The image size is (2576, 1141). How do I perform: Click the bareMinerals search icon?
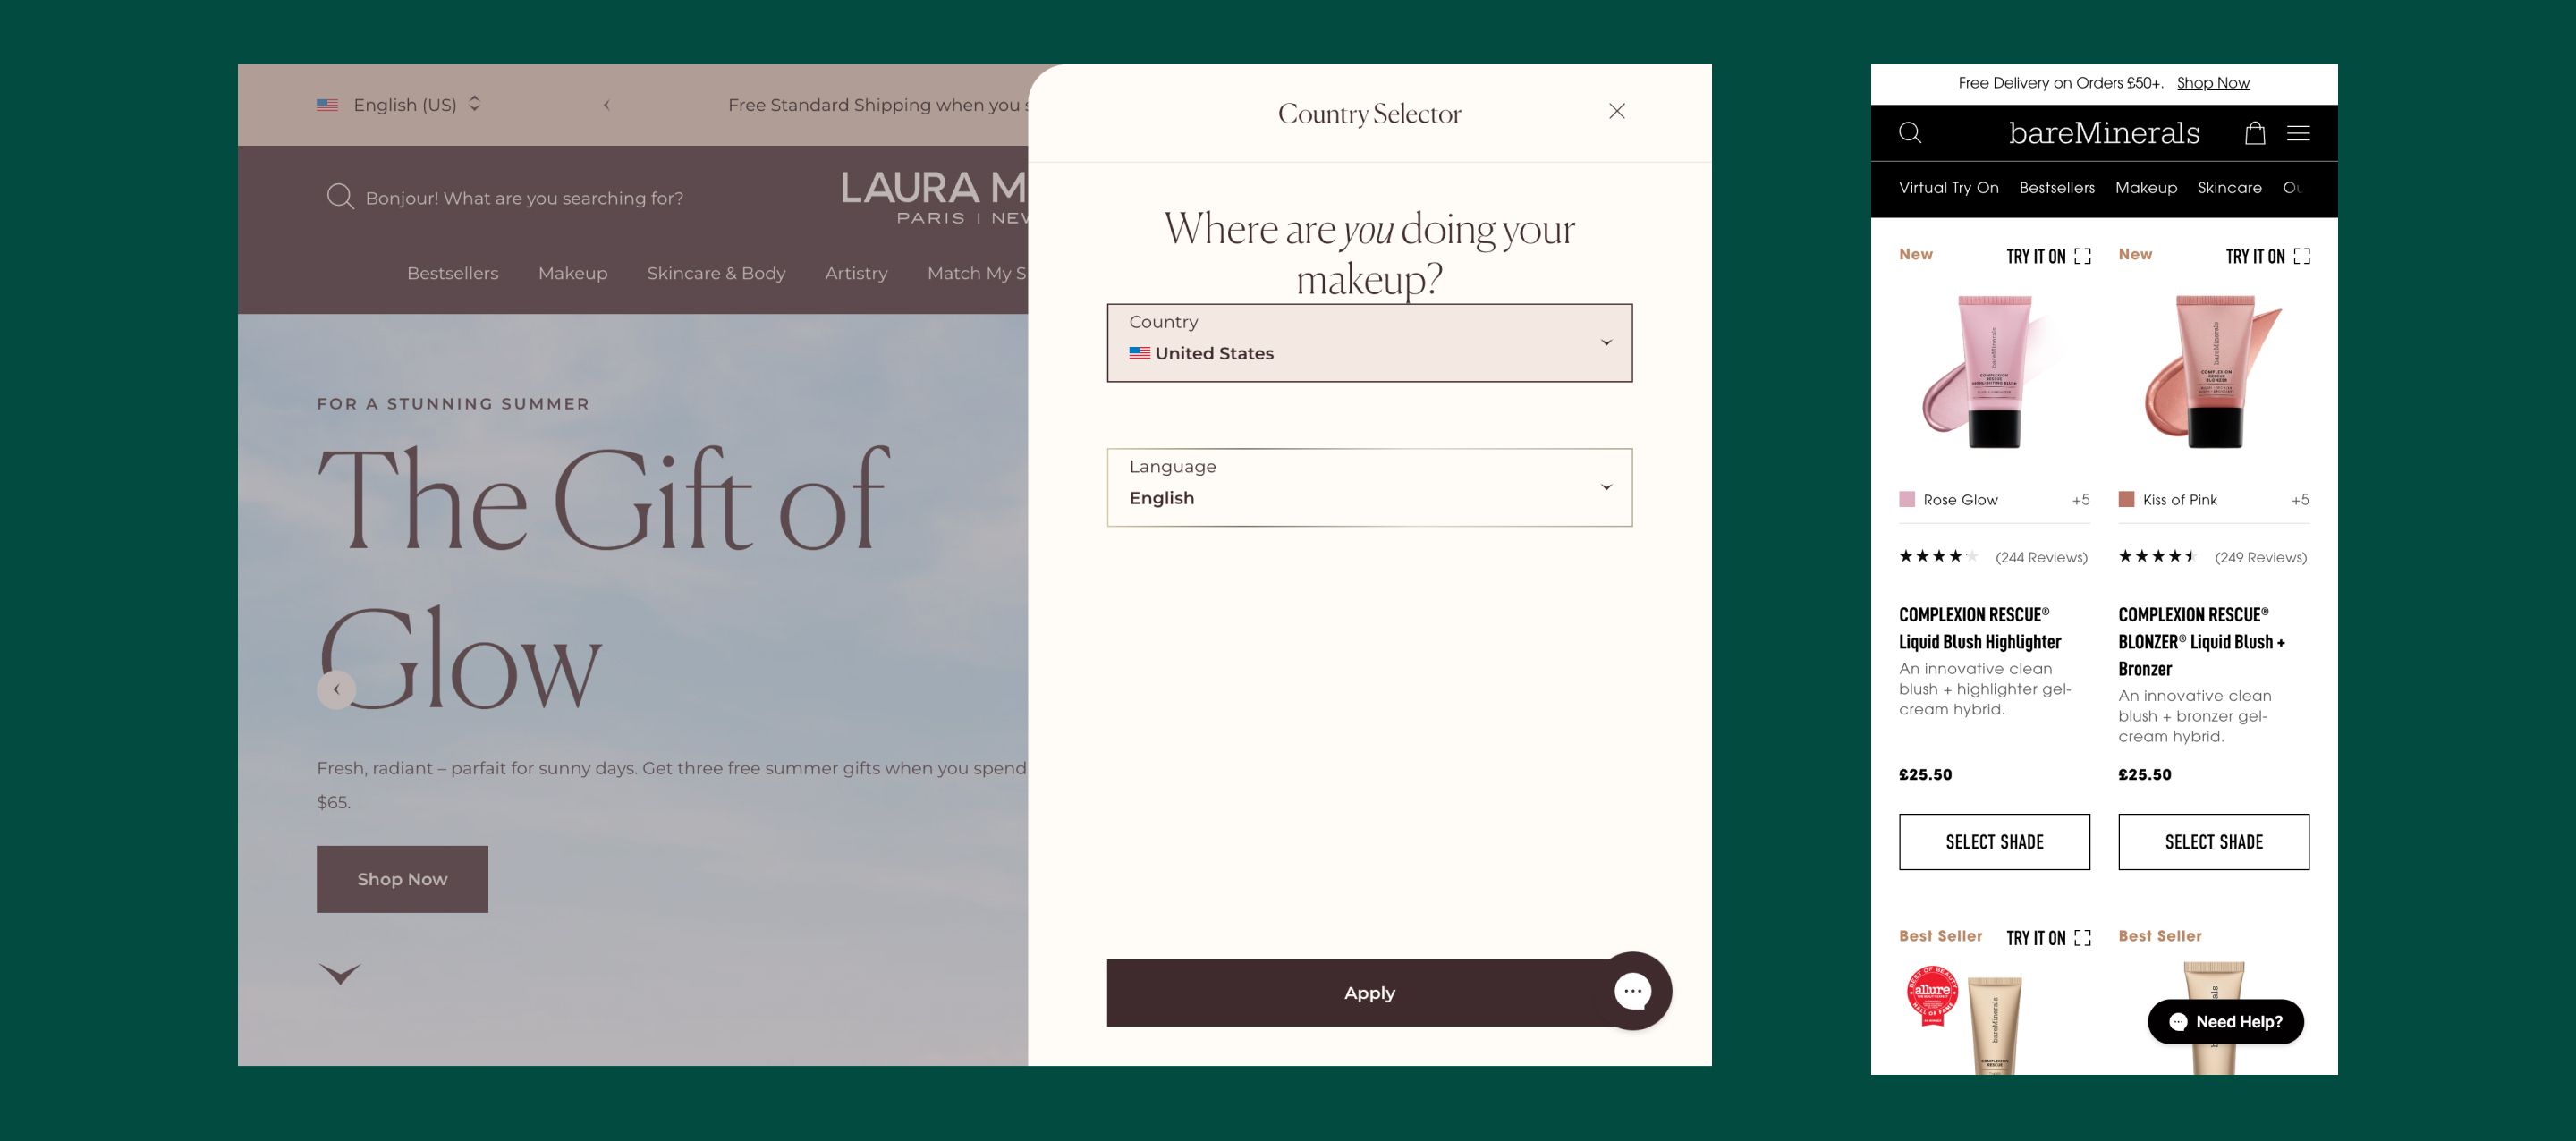(1911, 131)
